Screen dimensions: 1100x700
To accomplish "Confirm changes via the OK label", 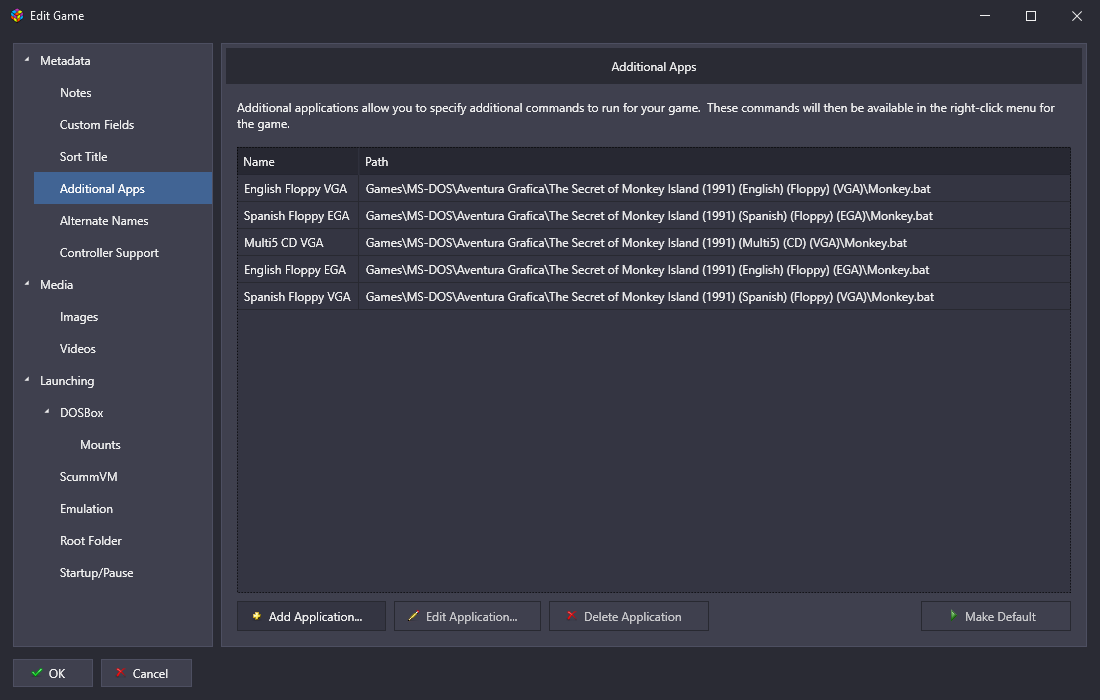I will (x=57, y=673).
